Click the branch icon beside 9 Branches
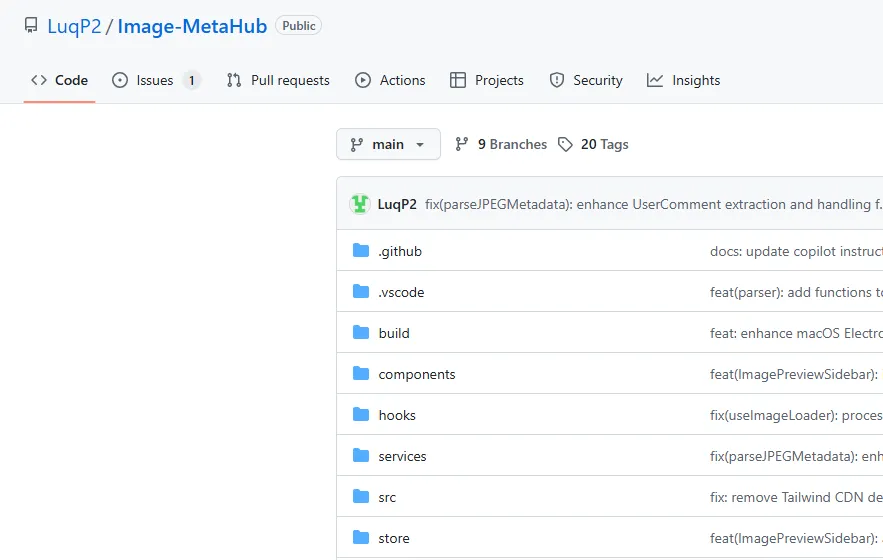Viewport: 883px width, 560px height. (x=462, y=144)
